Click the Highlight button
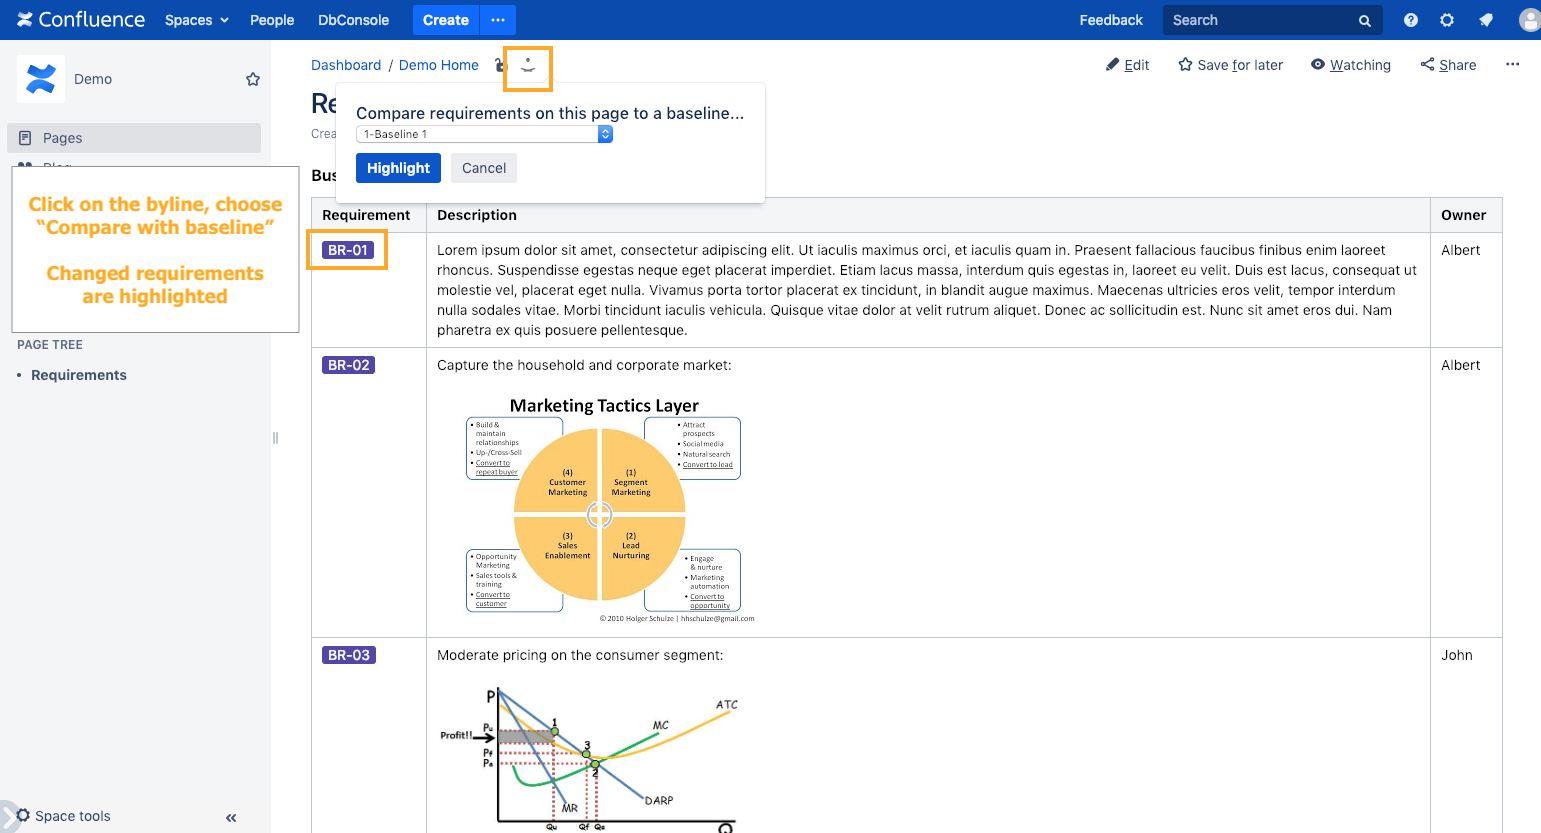Viewport: 1541px width, 833px height. (x=398, y=168)
